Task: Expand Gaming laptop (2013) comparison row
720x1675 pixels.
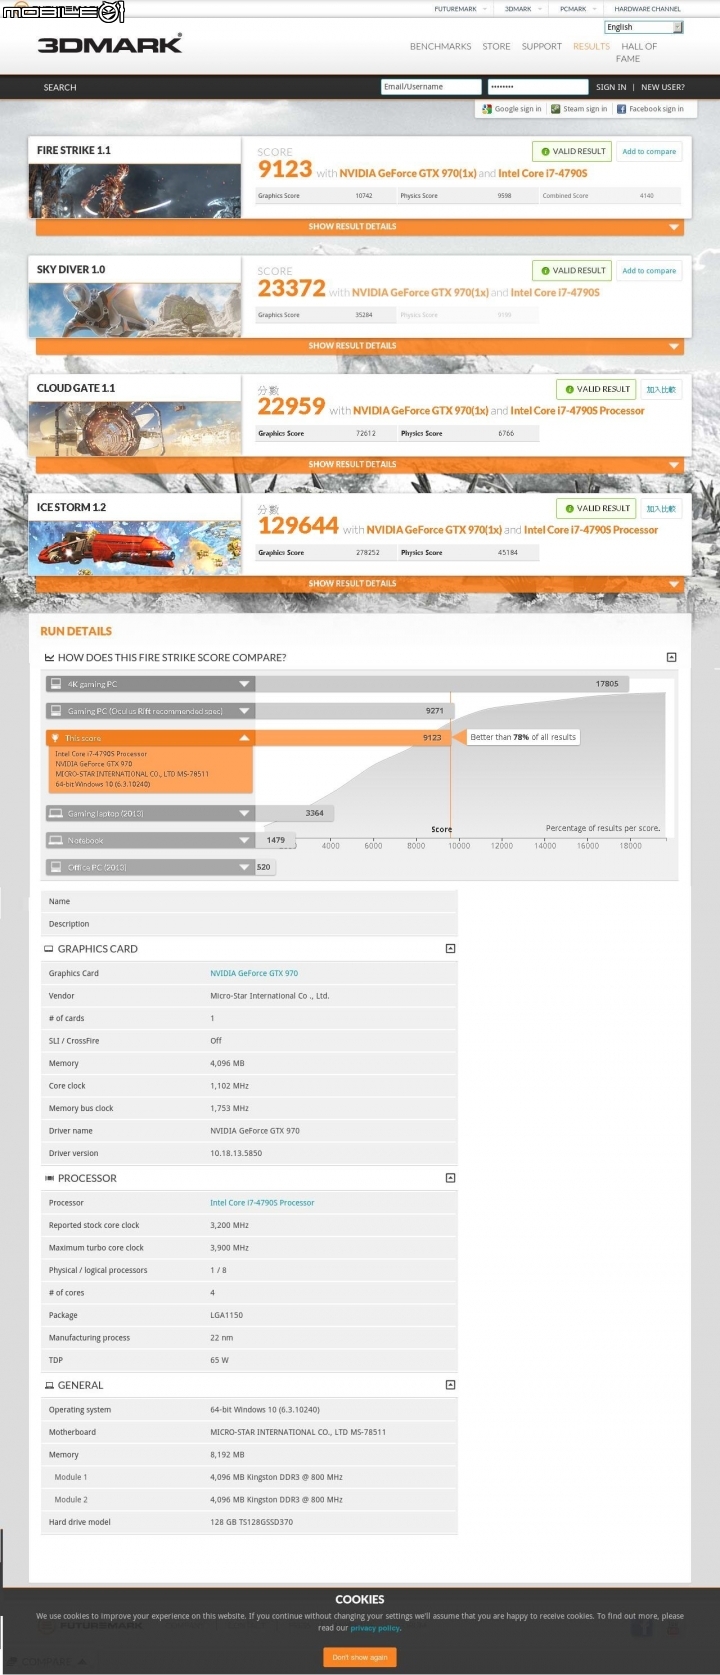Action: pyautogui.click(x=150, y=813)
